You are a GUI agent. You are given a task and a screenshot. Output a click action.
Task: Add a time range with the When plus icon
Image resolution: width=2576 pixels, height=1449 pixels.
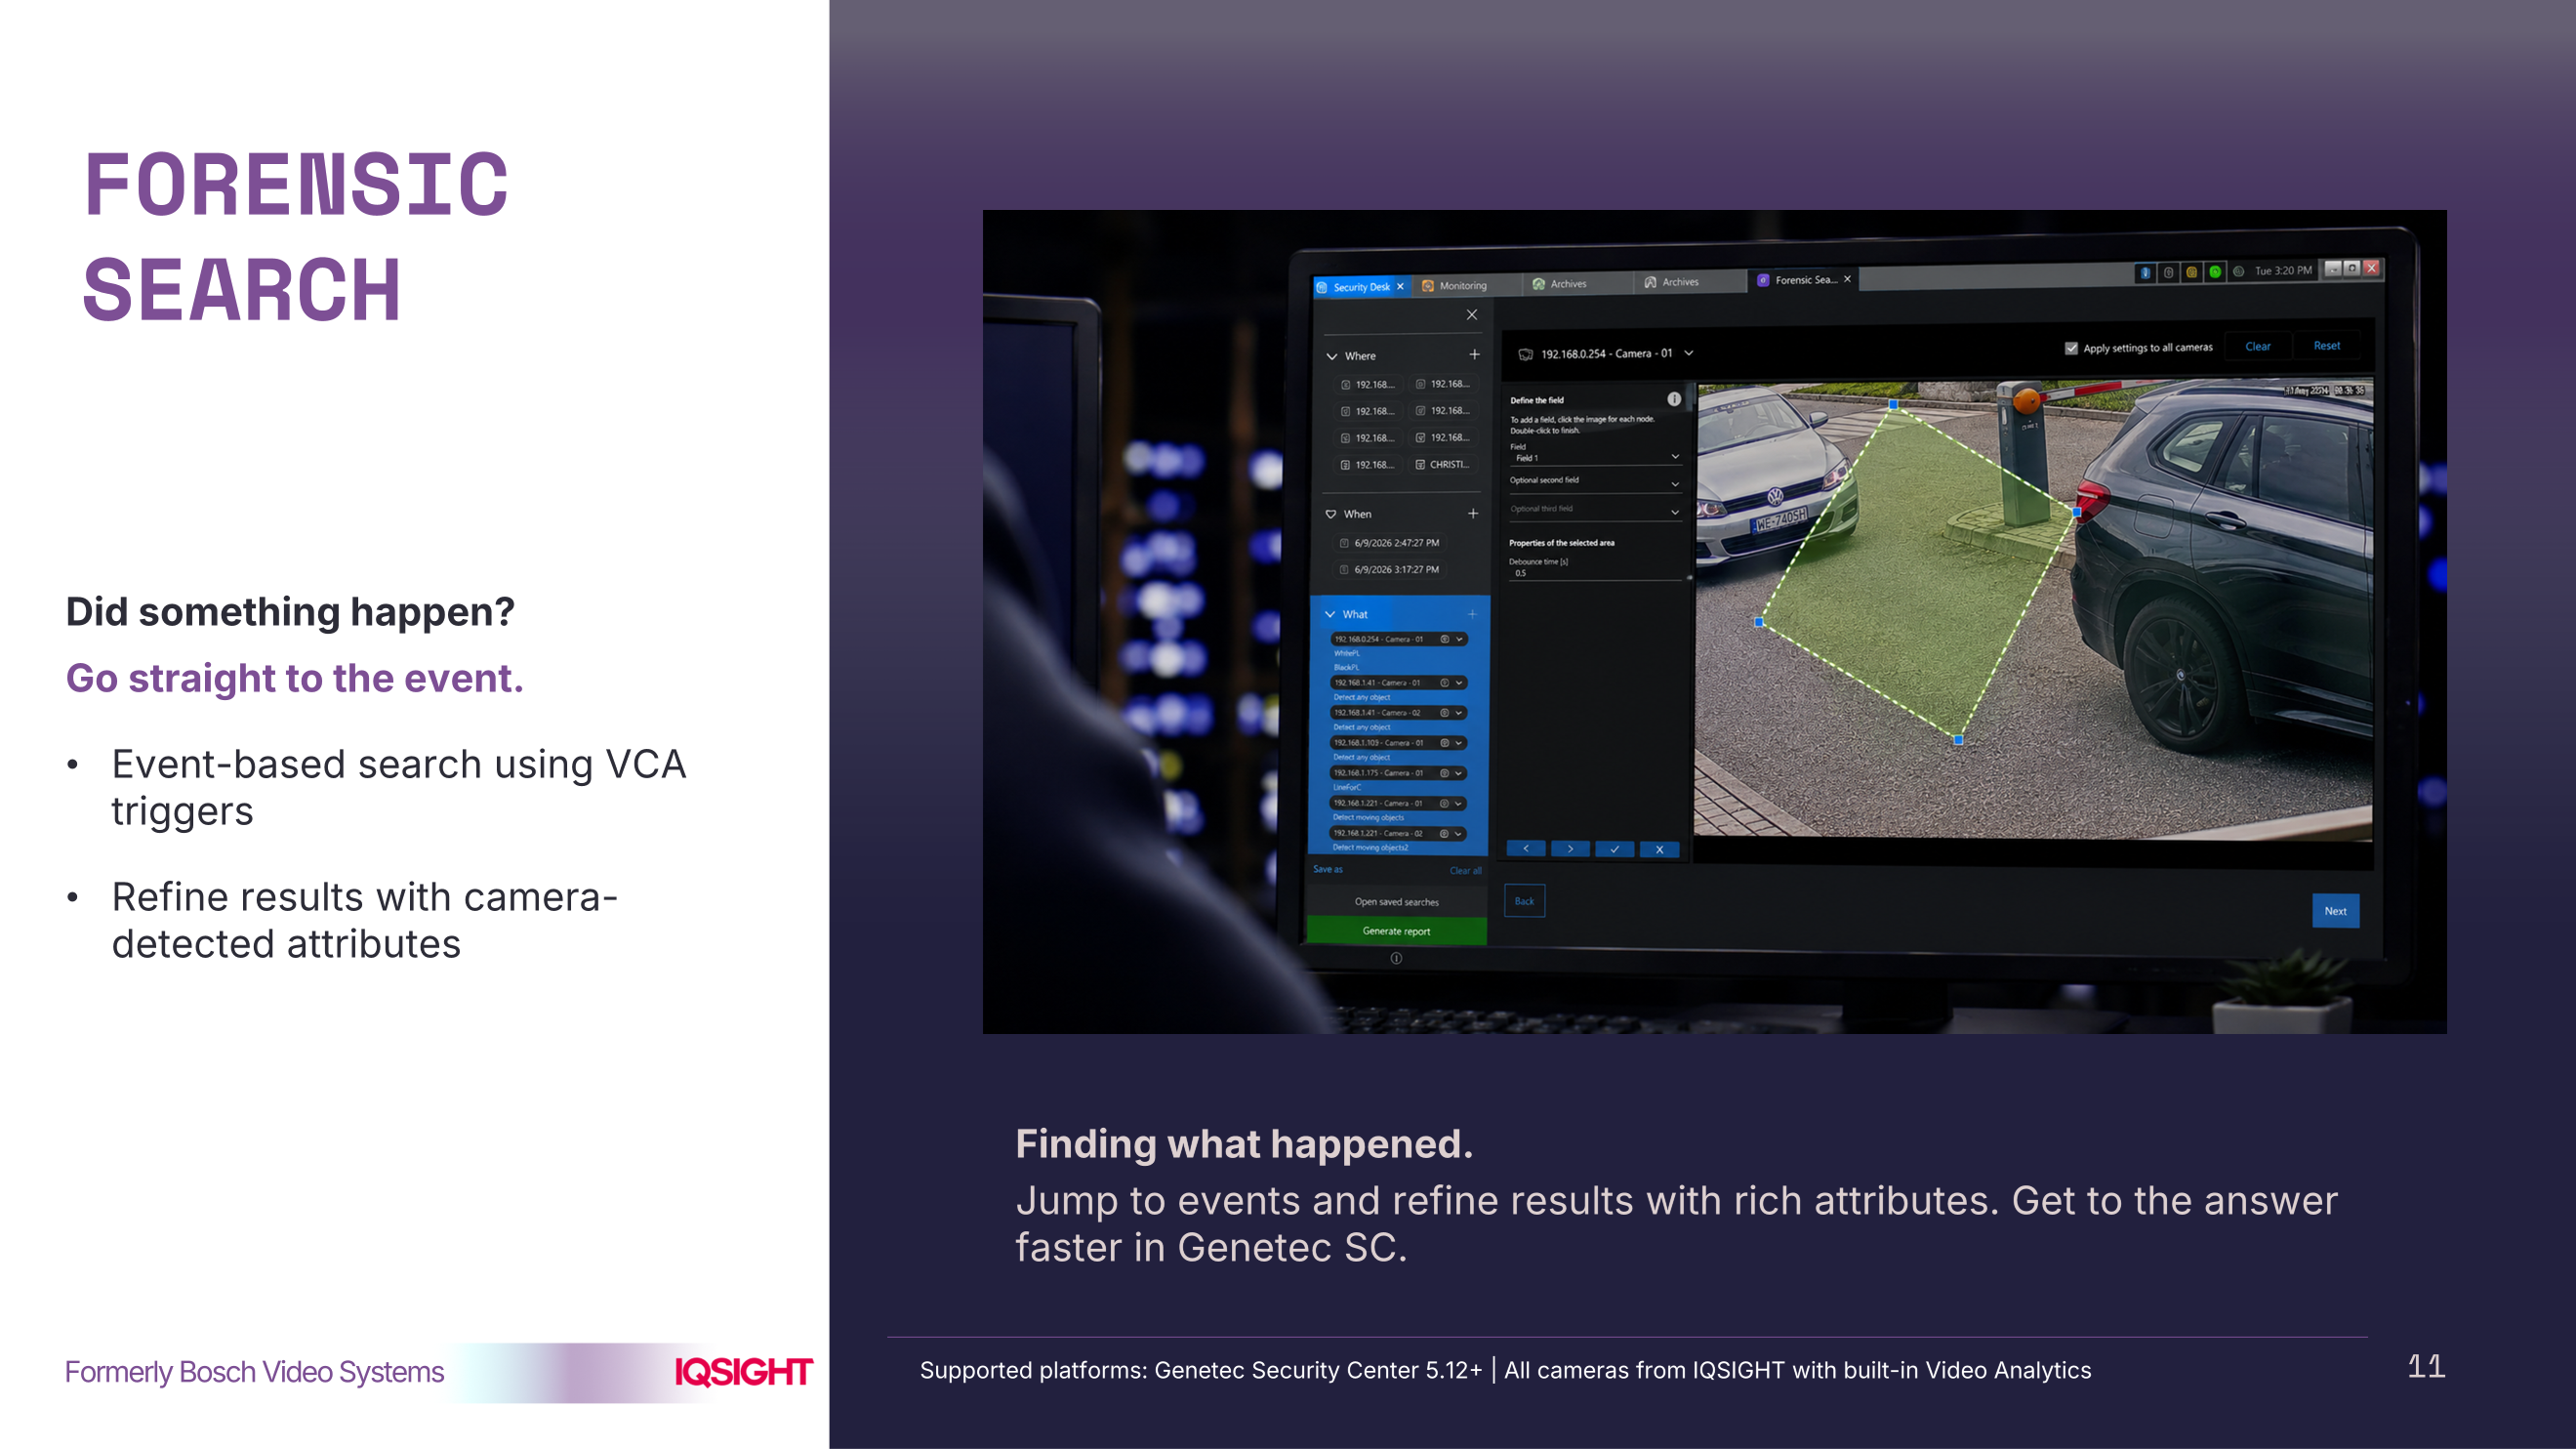pos(1473,513)
